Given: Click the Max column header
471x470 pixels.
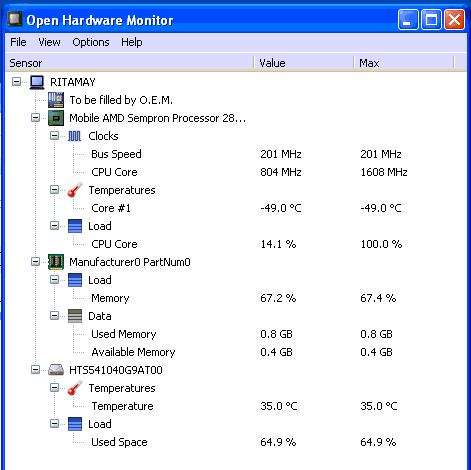Looking at the screenshot, I should click(x=404, y=63).
